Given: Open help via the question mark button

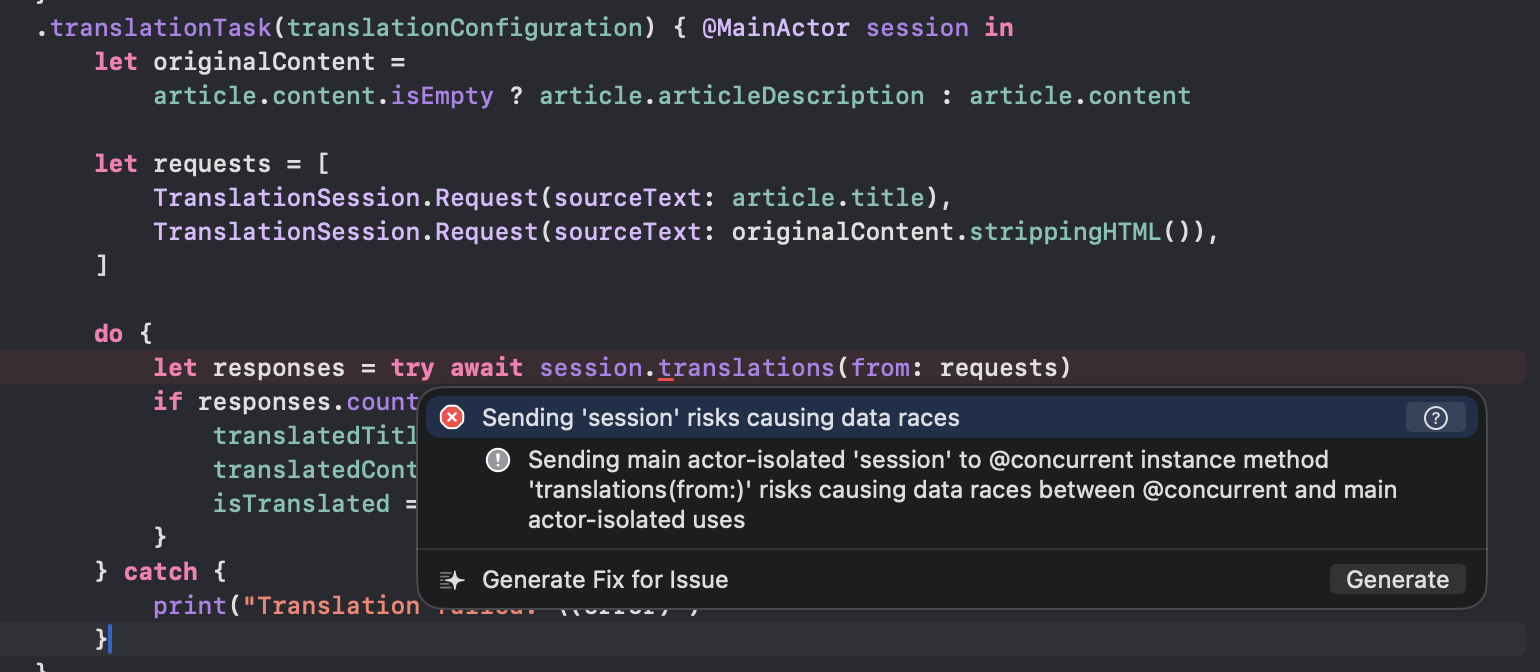Looking at the screenshot, I should coord(1435,418).
